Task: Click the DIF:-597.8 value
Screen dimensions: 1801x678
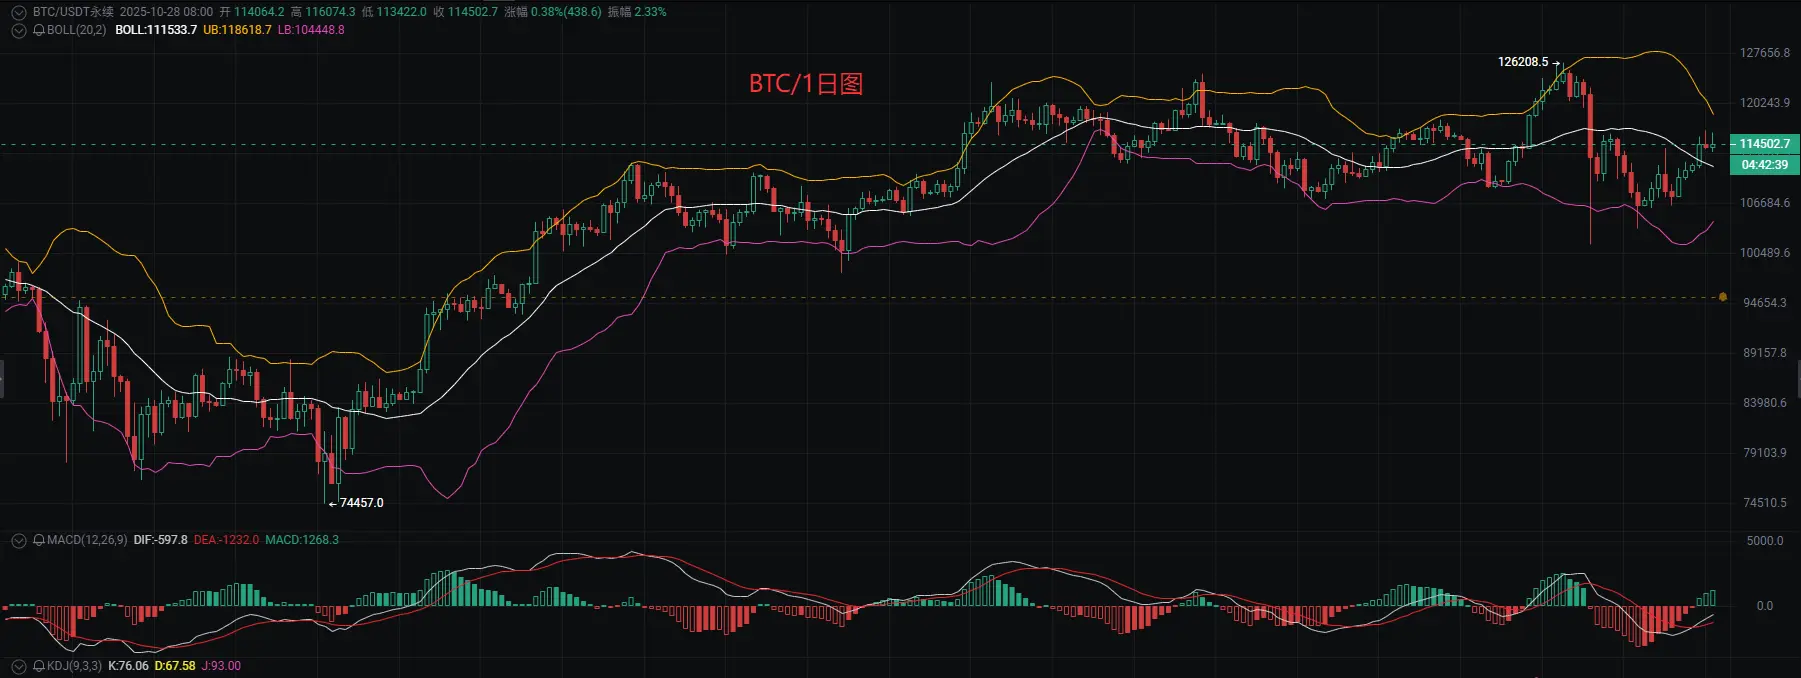Action: (x=160, y=540)
